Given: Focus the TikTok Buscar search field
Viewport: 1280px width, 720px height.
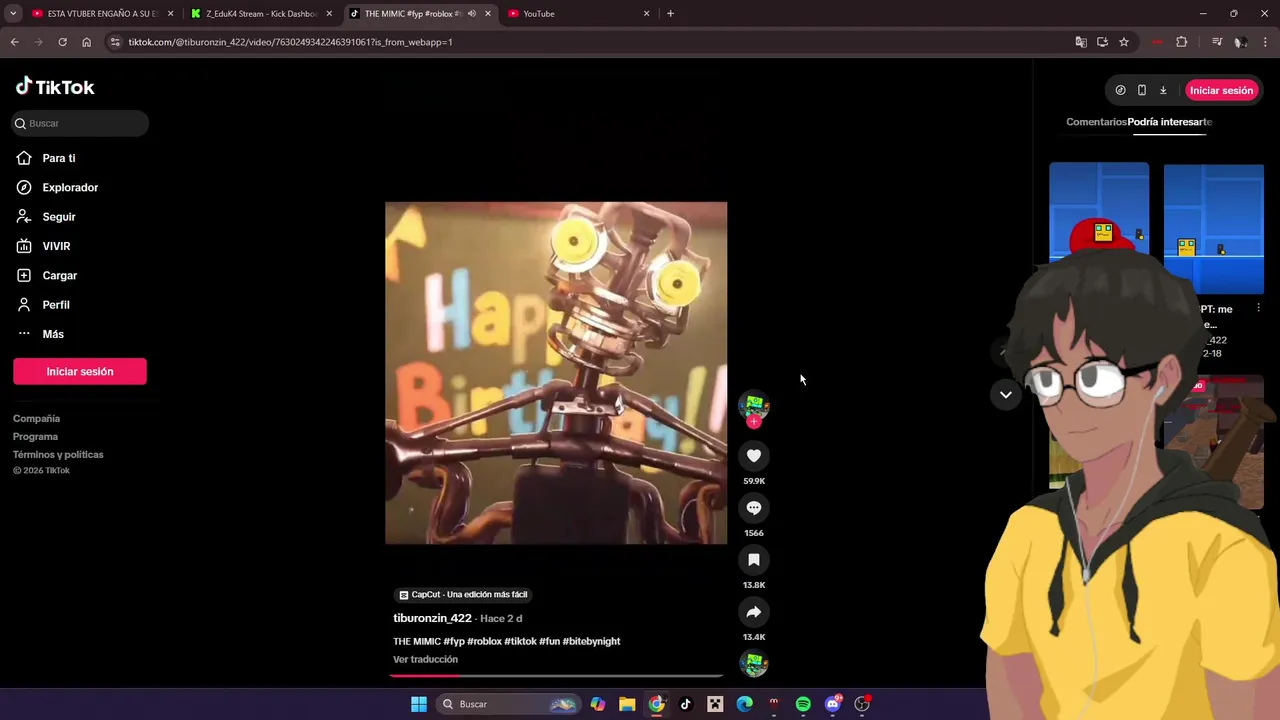Looking at the screenshot, I should (81, 123).
